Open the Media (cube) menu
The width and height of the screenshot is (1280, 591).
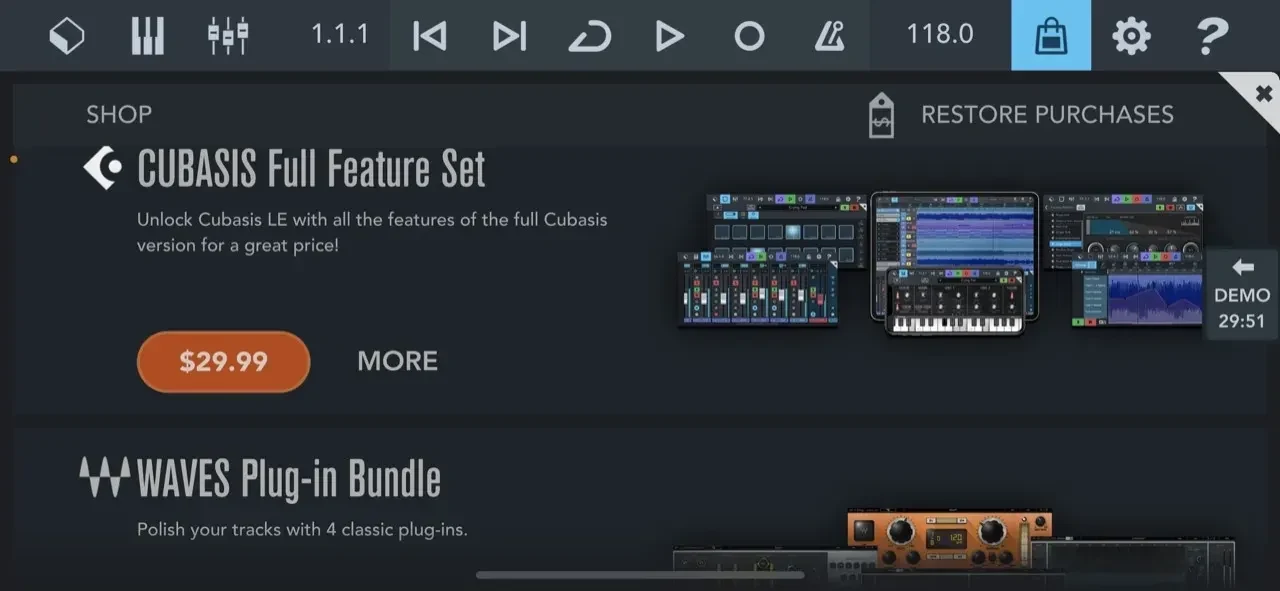(67, 36)
